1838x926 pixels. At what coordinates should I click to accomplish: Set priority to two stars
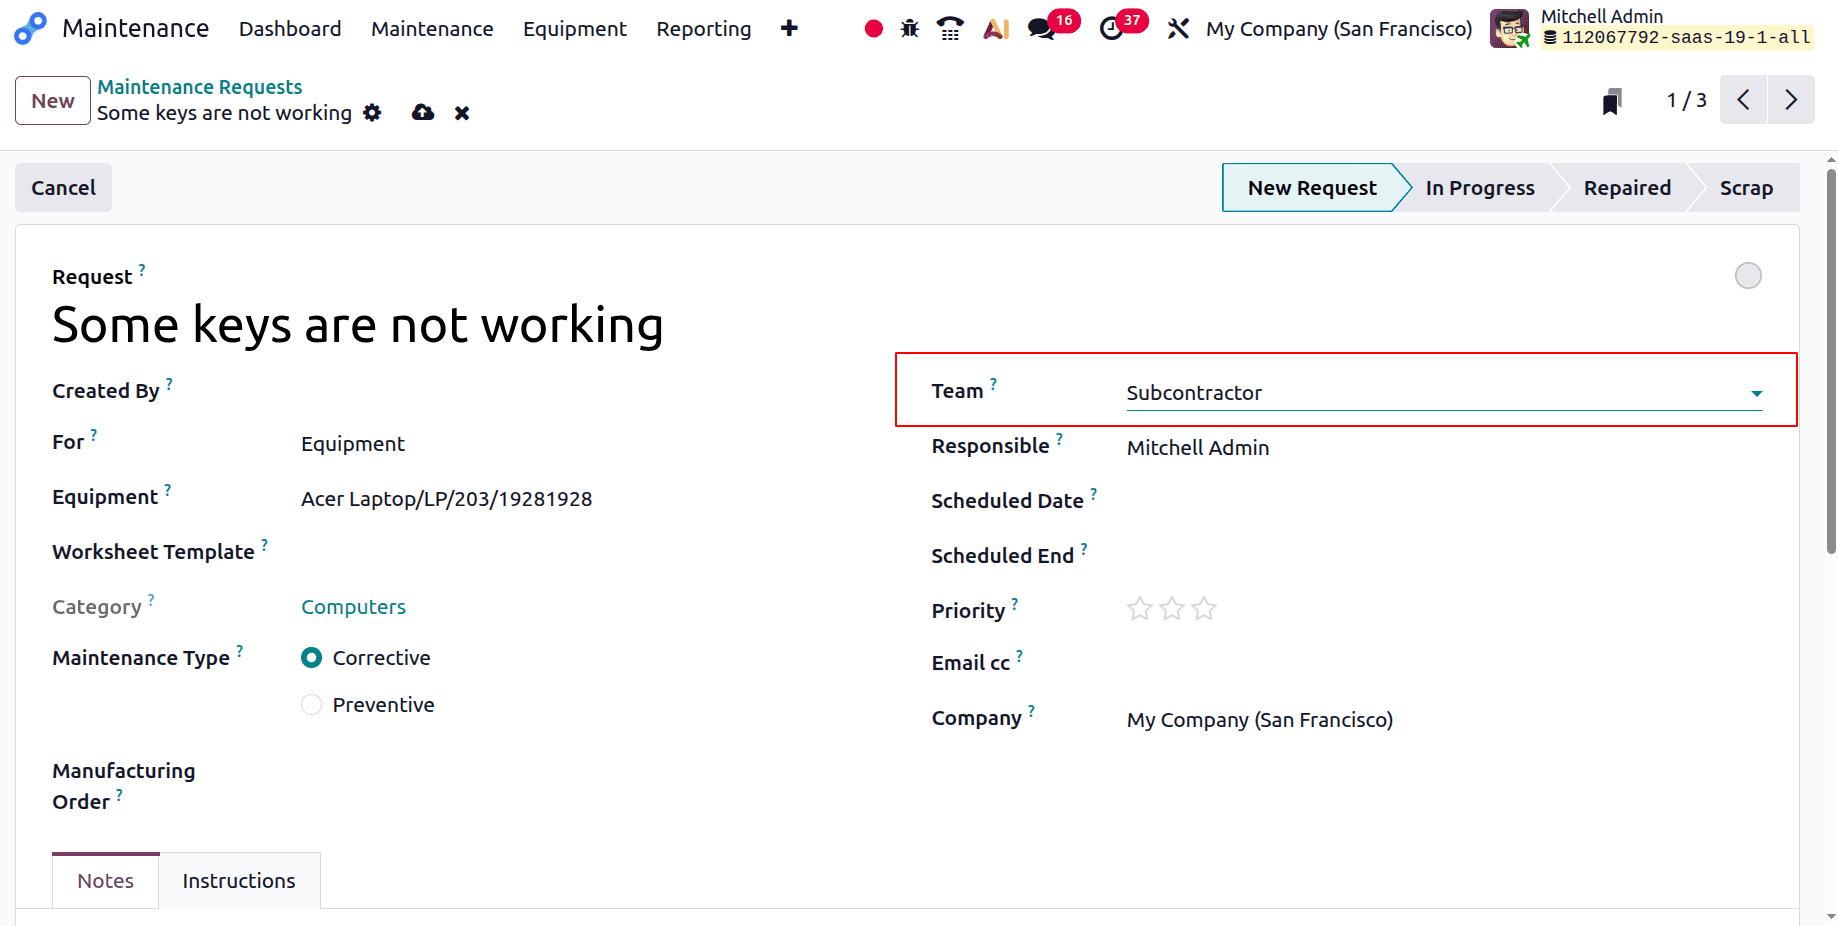1172,608
